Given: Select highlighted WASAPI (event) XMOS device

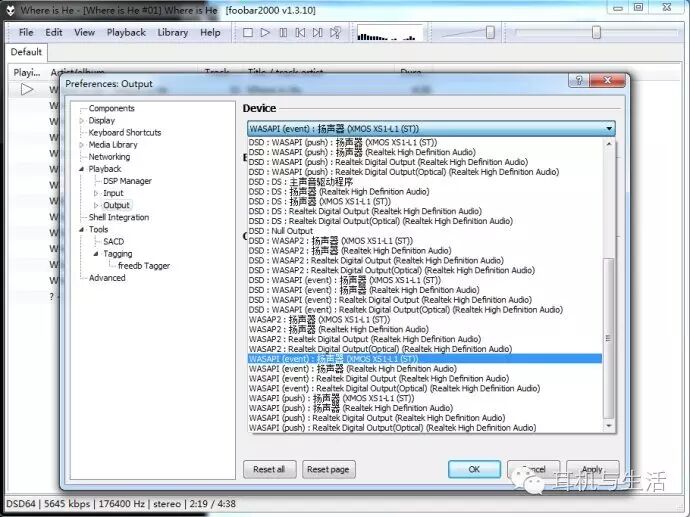Looking at the screenshot, I should [425, 359].
